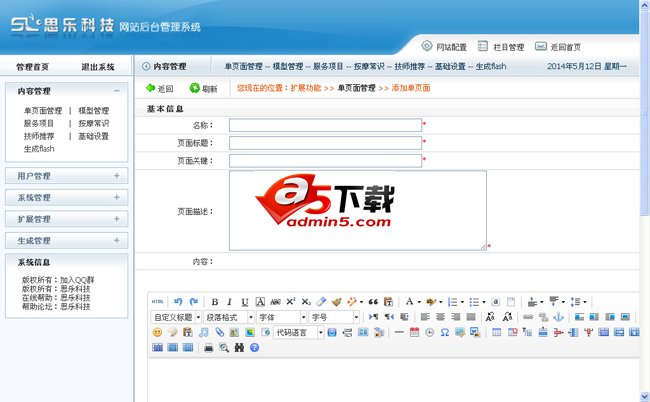
Task: Insert an anchor with the anchor icon
Action: (x=559, y=317)
